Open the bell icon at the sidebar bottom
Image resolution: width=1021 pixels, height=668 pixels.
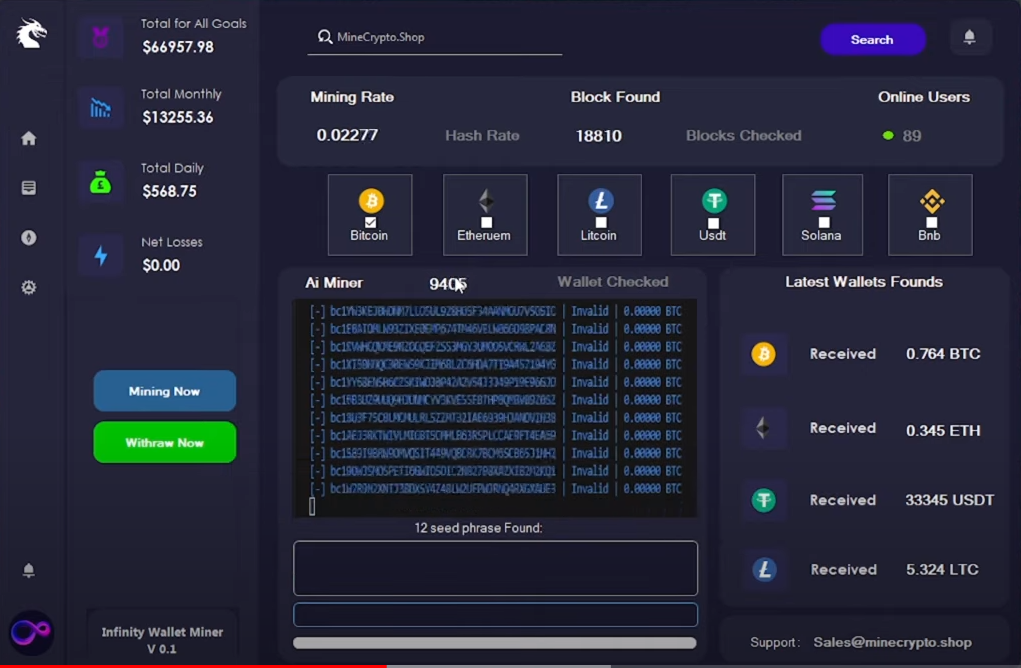click(x=29, y=570)
